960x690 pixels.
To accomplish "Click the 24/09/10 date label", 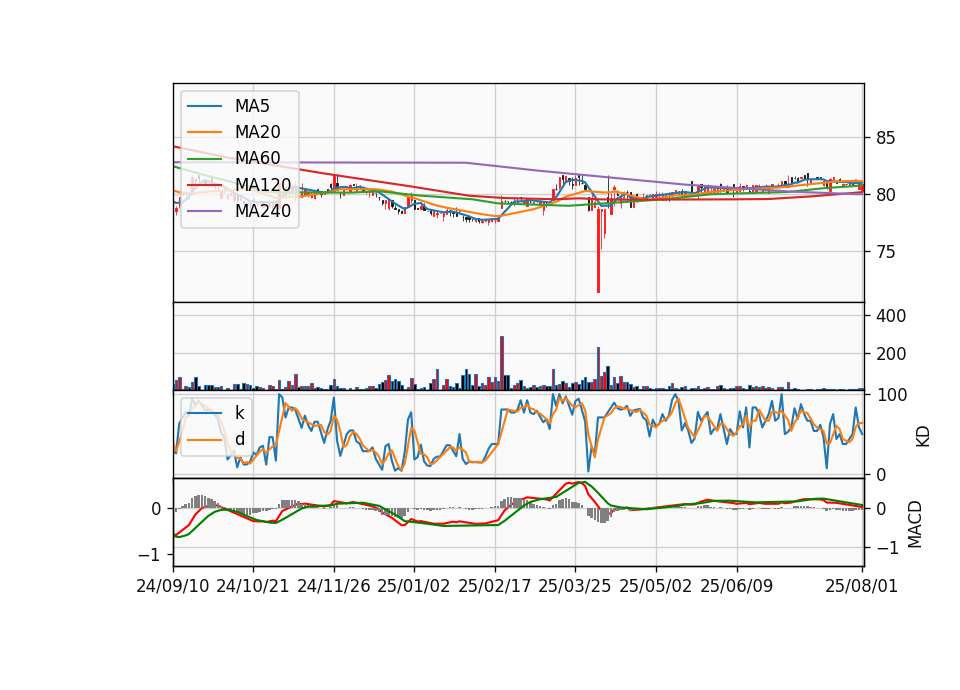I will (173, 586).
